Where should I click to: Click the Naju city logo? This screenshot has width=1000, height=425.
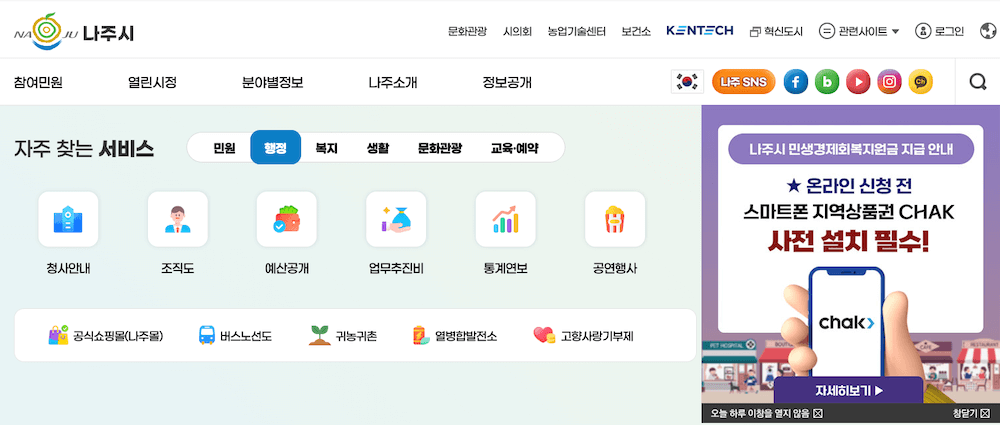click(73, 31)
